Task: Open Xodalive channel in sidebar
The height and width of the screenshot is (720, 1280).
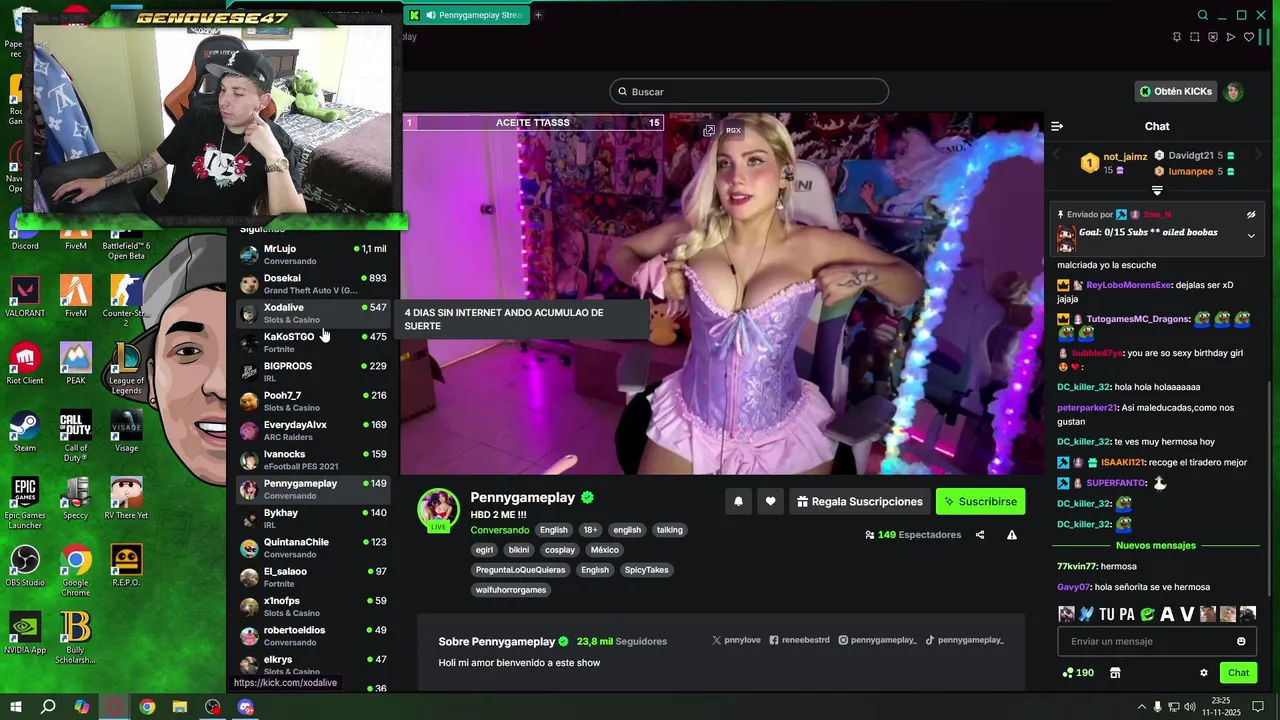Action: click(x=313, y=313)
